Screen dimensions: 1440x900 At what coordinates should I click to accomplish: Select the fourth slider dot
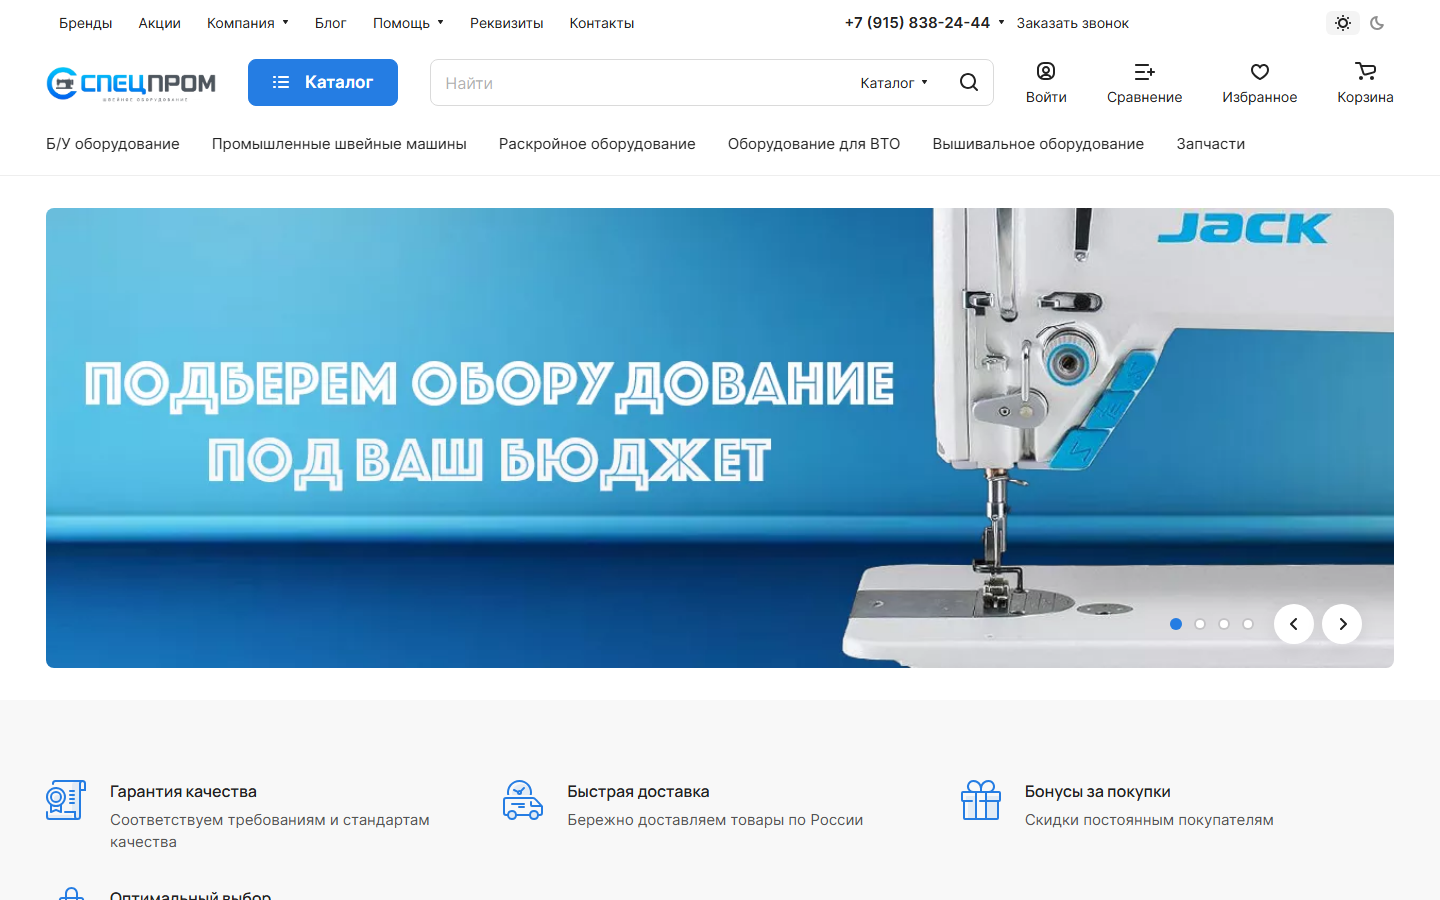point(1248,624)
